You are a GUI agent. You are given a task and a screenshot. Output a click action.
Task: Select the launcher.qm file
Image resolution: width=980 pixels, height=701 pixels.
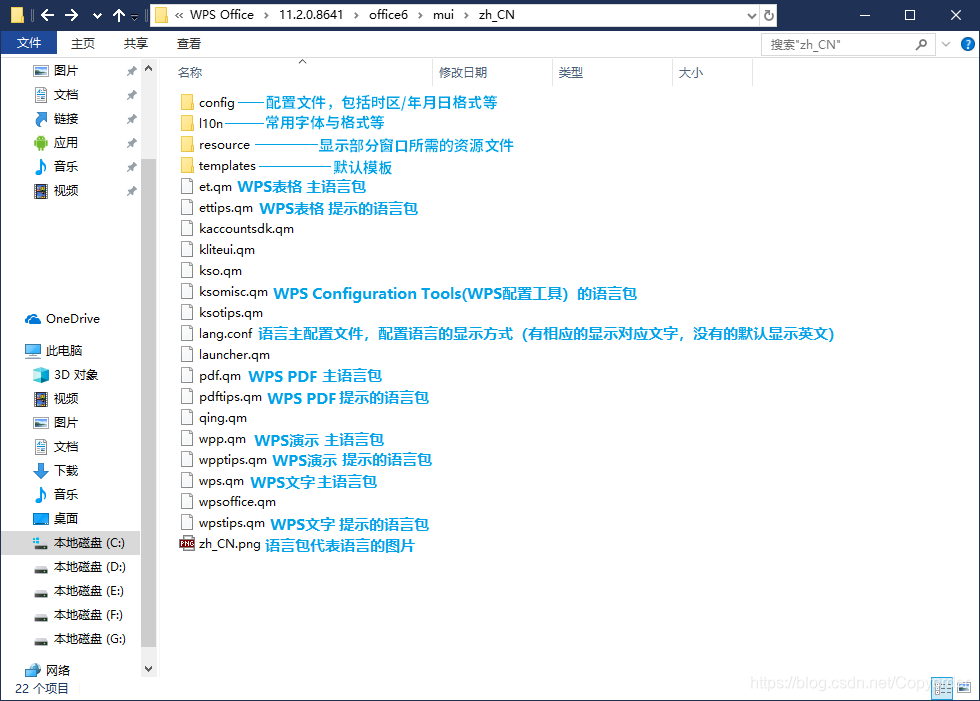point(234,355)
